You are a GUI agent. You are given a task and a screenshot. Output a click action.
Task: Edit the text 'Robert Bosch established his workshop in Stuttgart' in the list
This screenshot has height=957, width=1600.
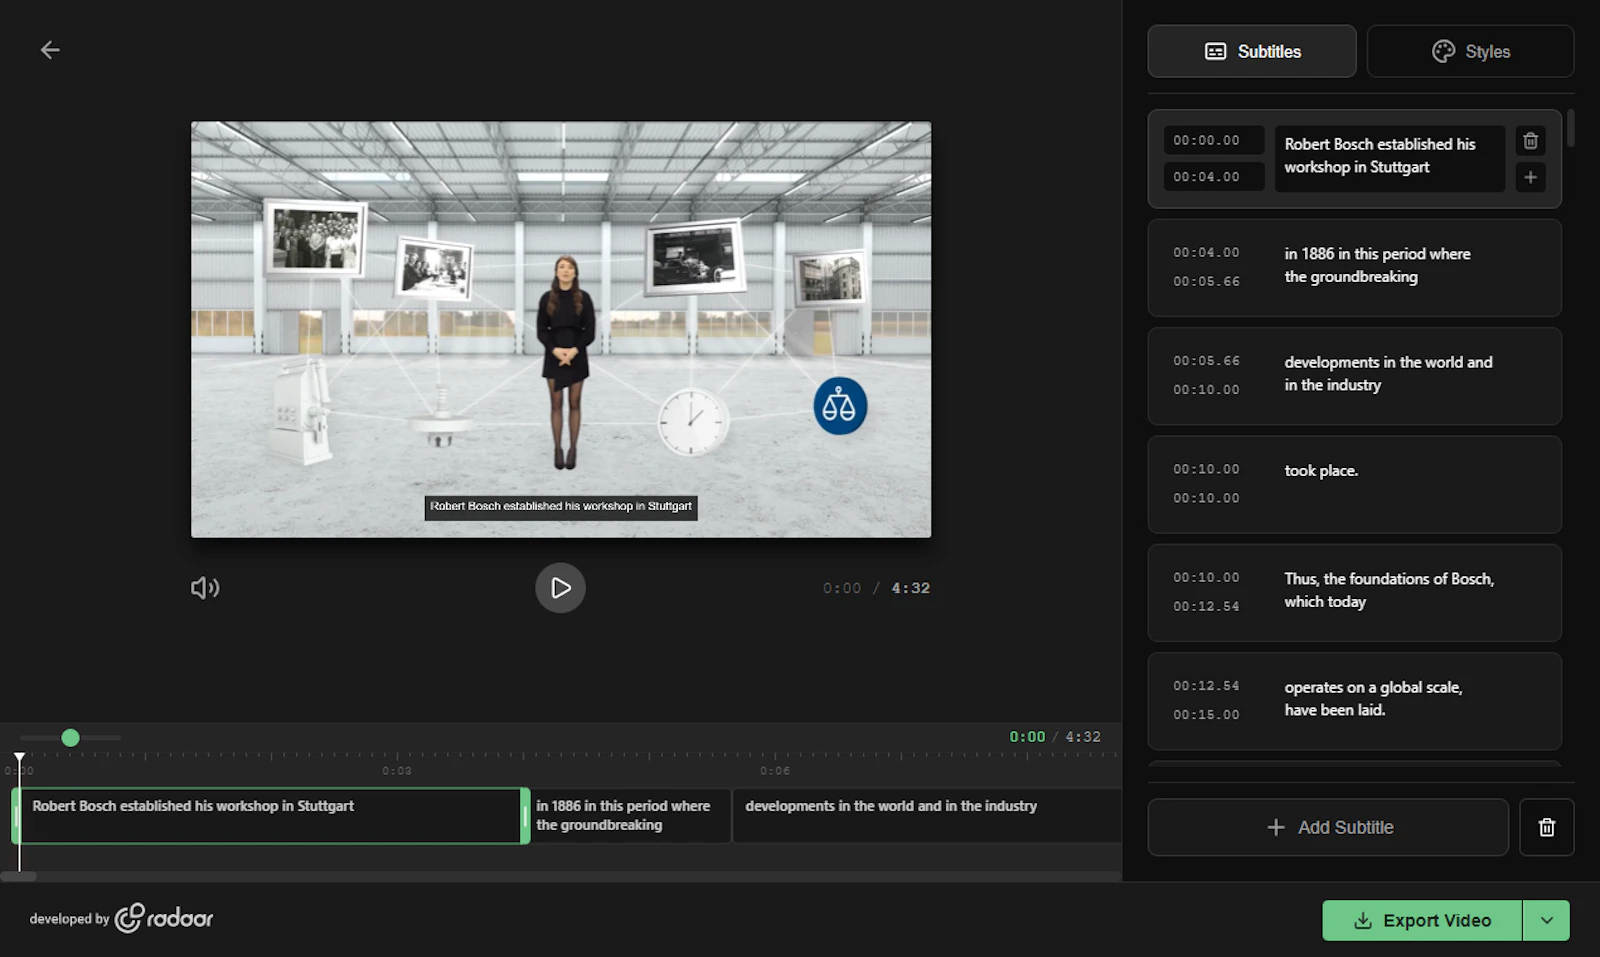[1389, 156]
